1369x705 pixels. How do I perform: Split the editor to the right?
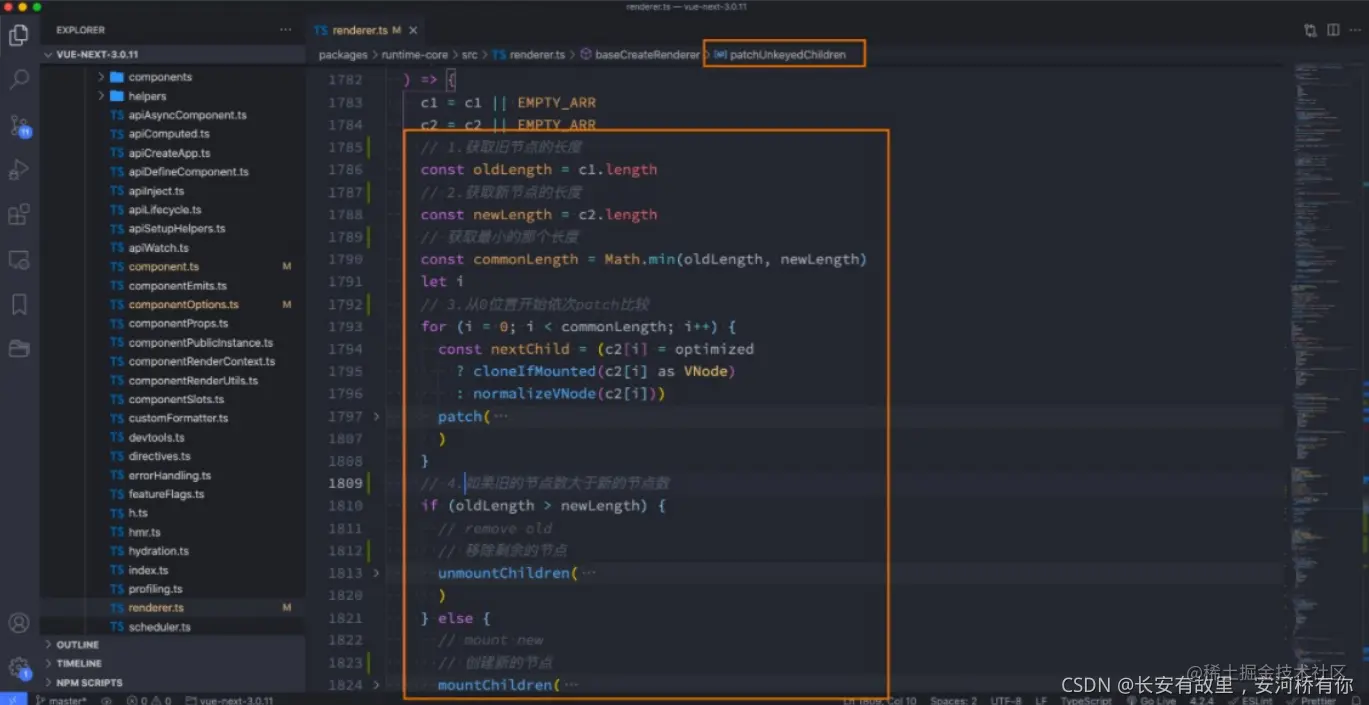1333,31
